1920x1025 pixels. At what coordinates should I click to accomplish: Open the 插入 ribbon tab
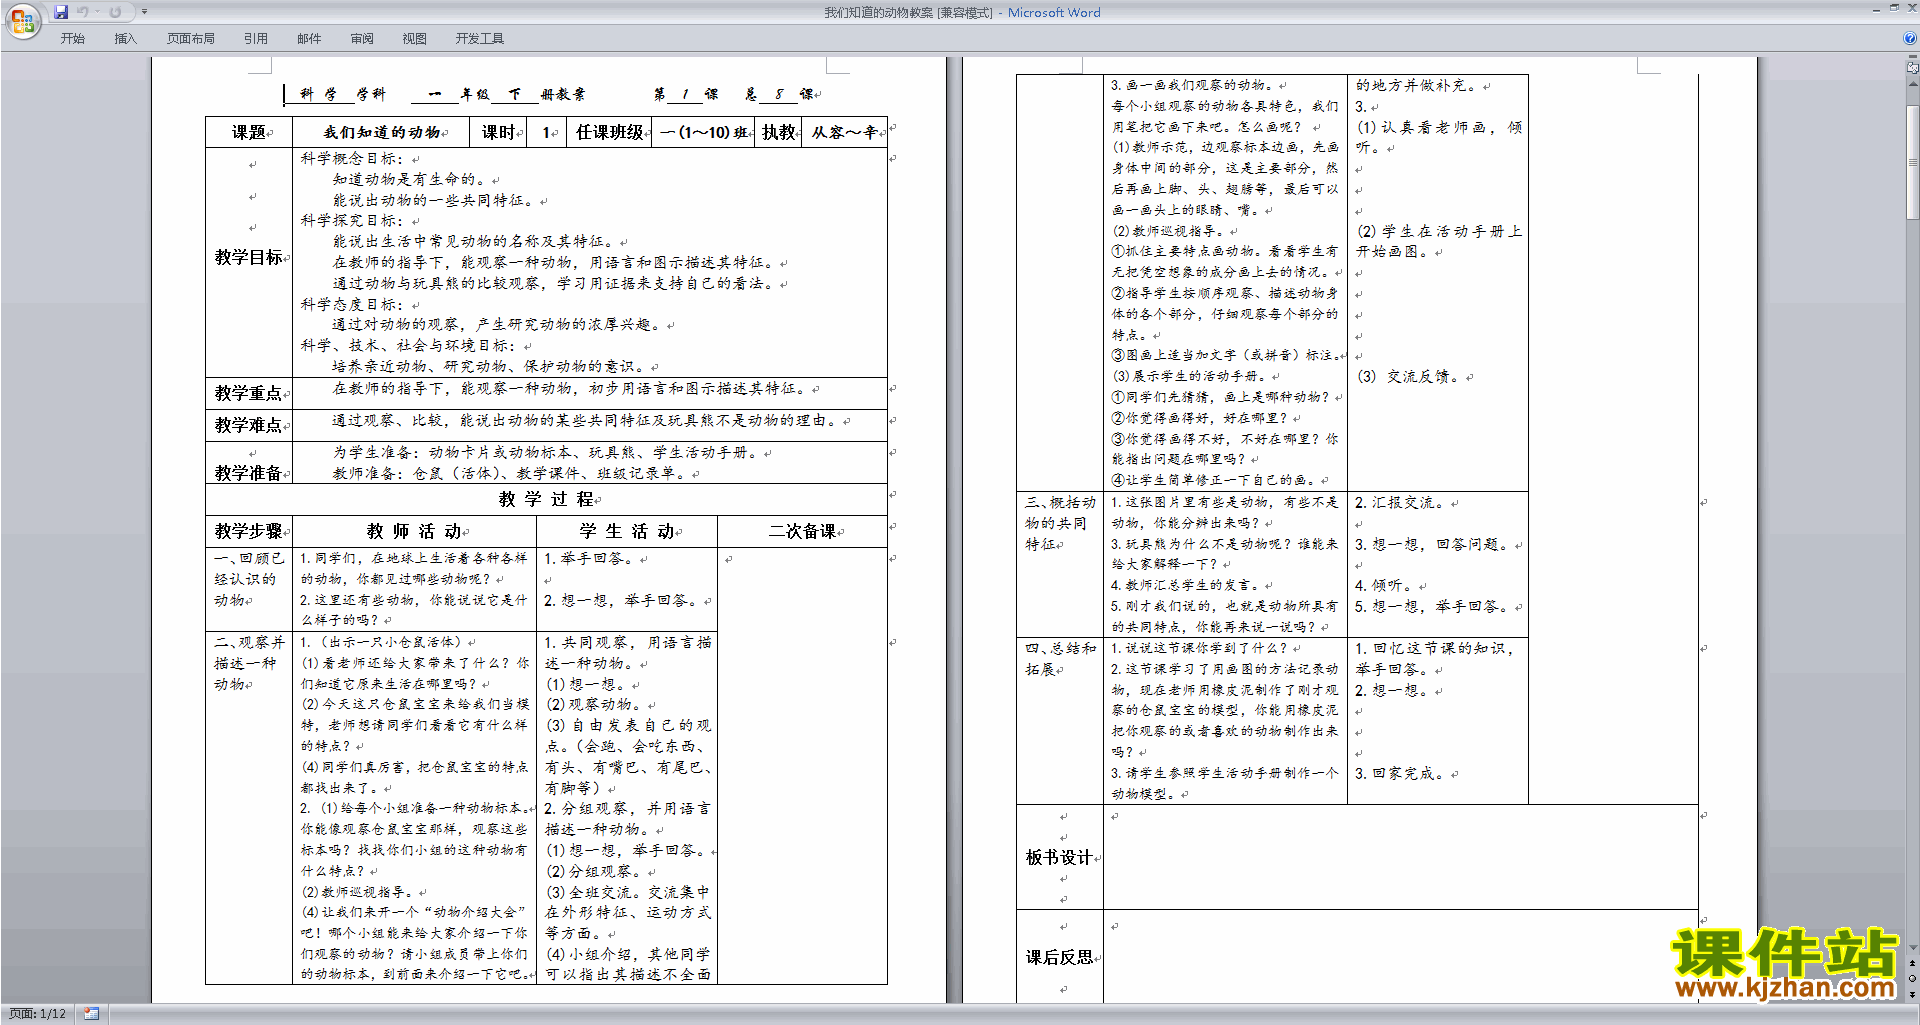[126, 38]
